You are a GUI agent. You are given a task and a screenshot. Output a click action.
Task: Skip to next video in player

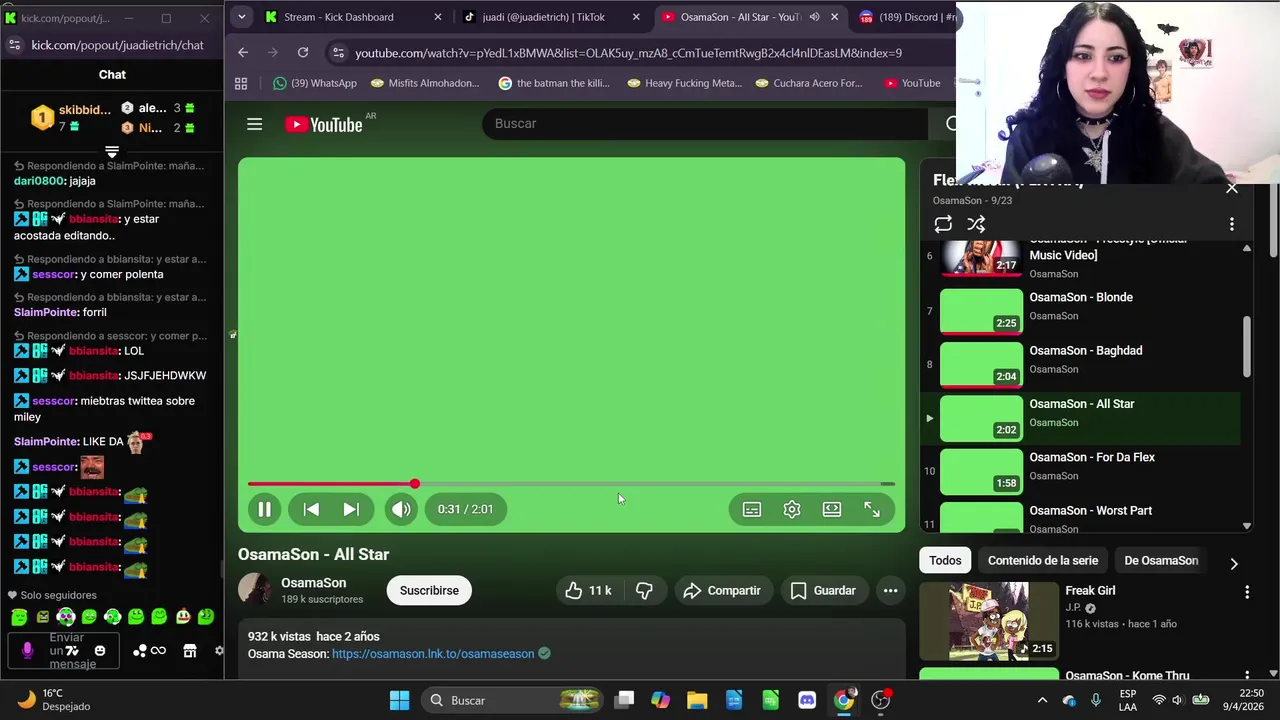(x=351, y=509)
